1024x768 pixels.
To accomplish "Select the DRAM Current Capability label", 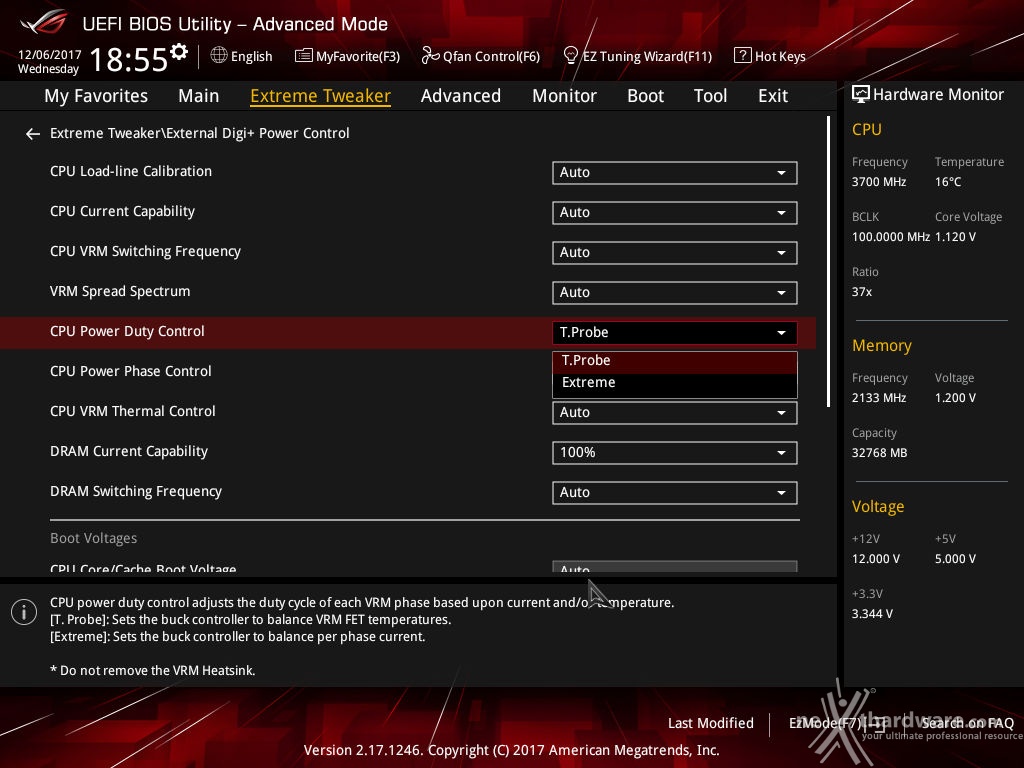I will tap(129, 451).
